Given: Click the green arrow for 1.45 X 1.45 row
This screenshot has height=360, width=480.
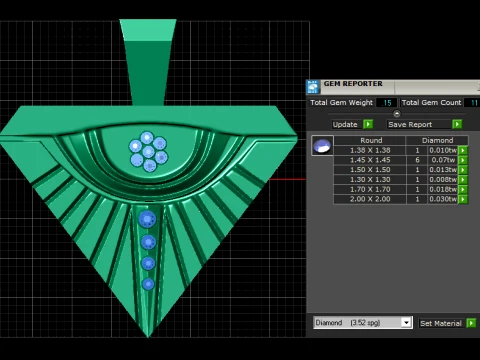Looking at the screenshot, I should pos(463,160).
